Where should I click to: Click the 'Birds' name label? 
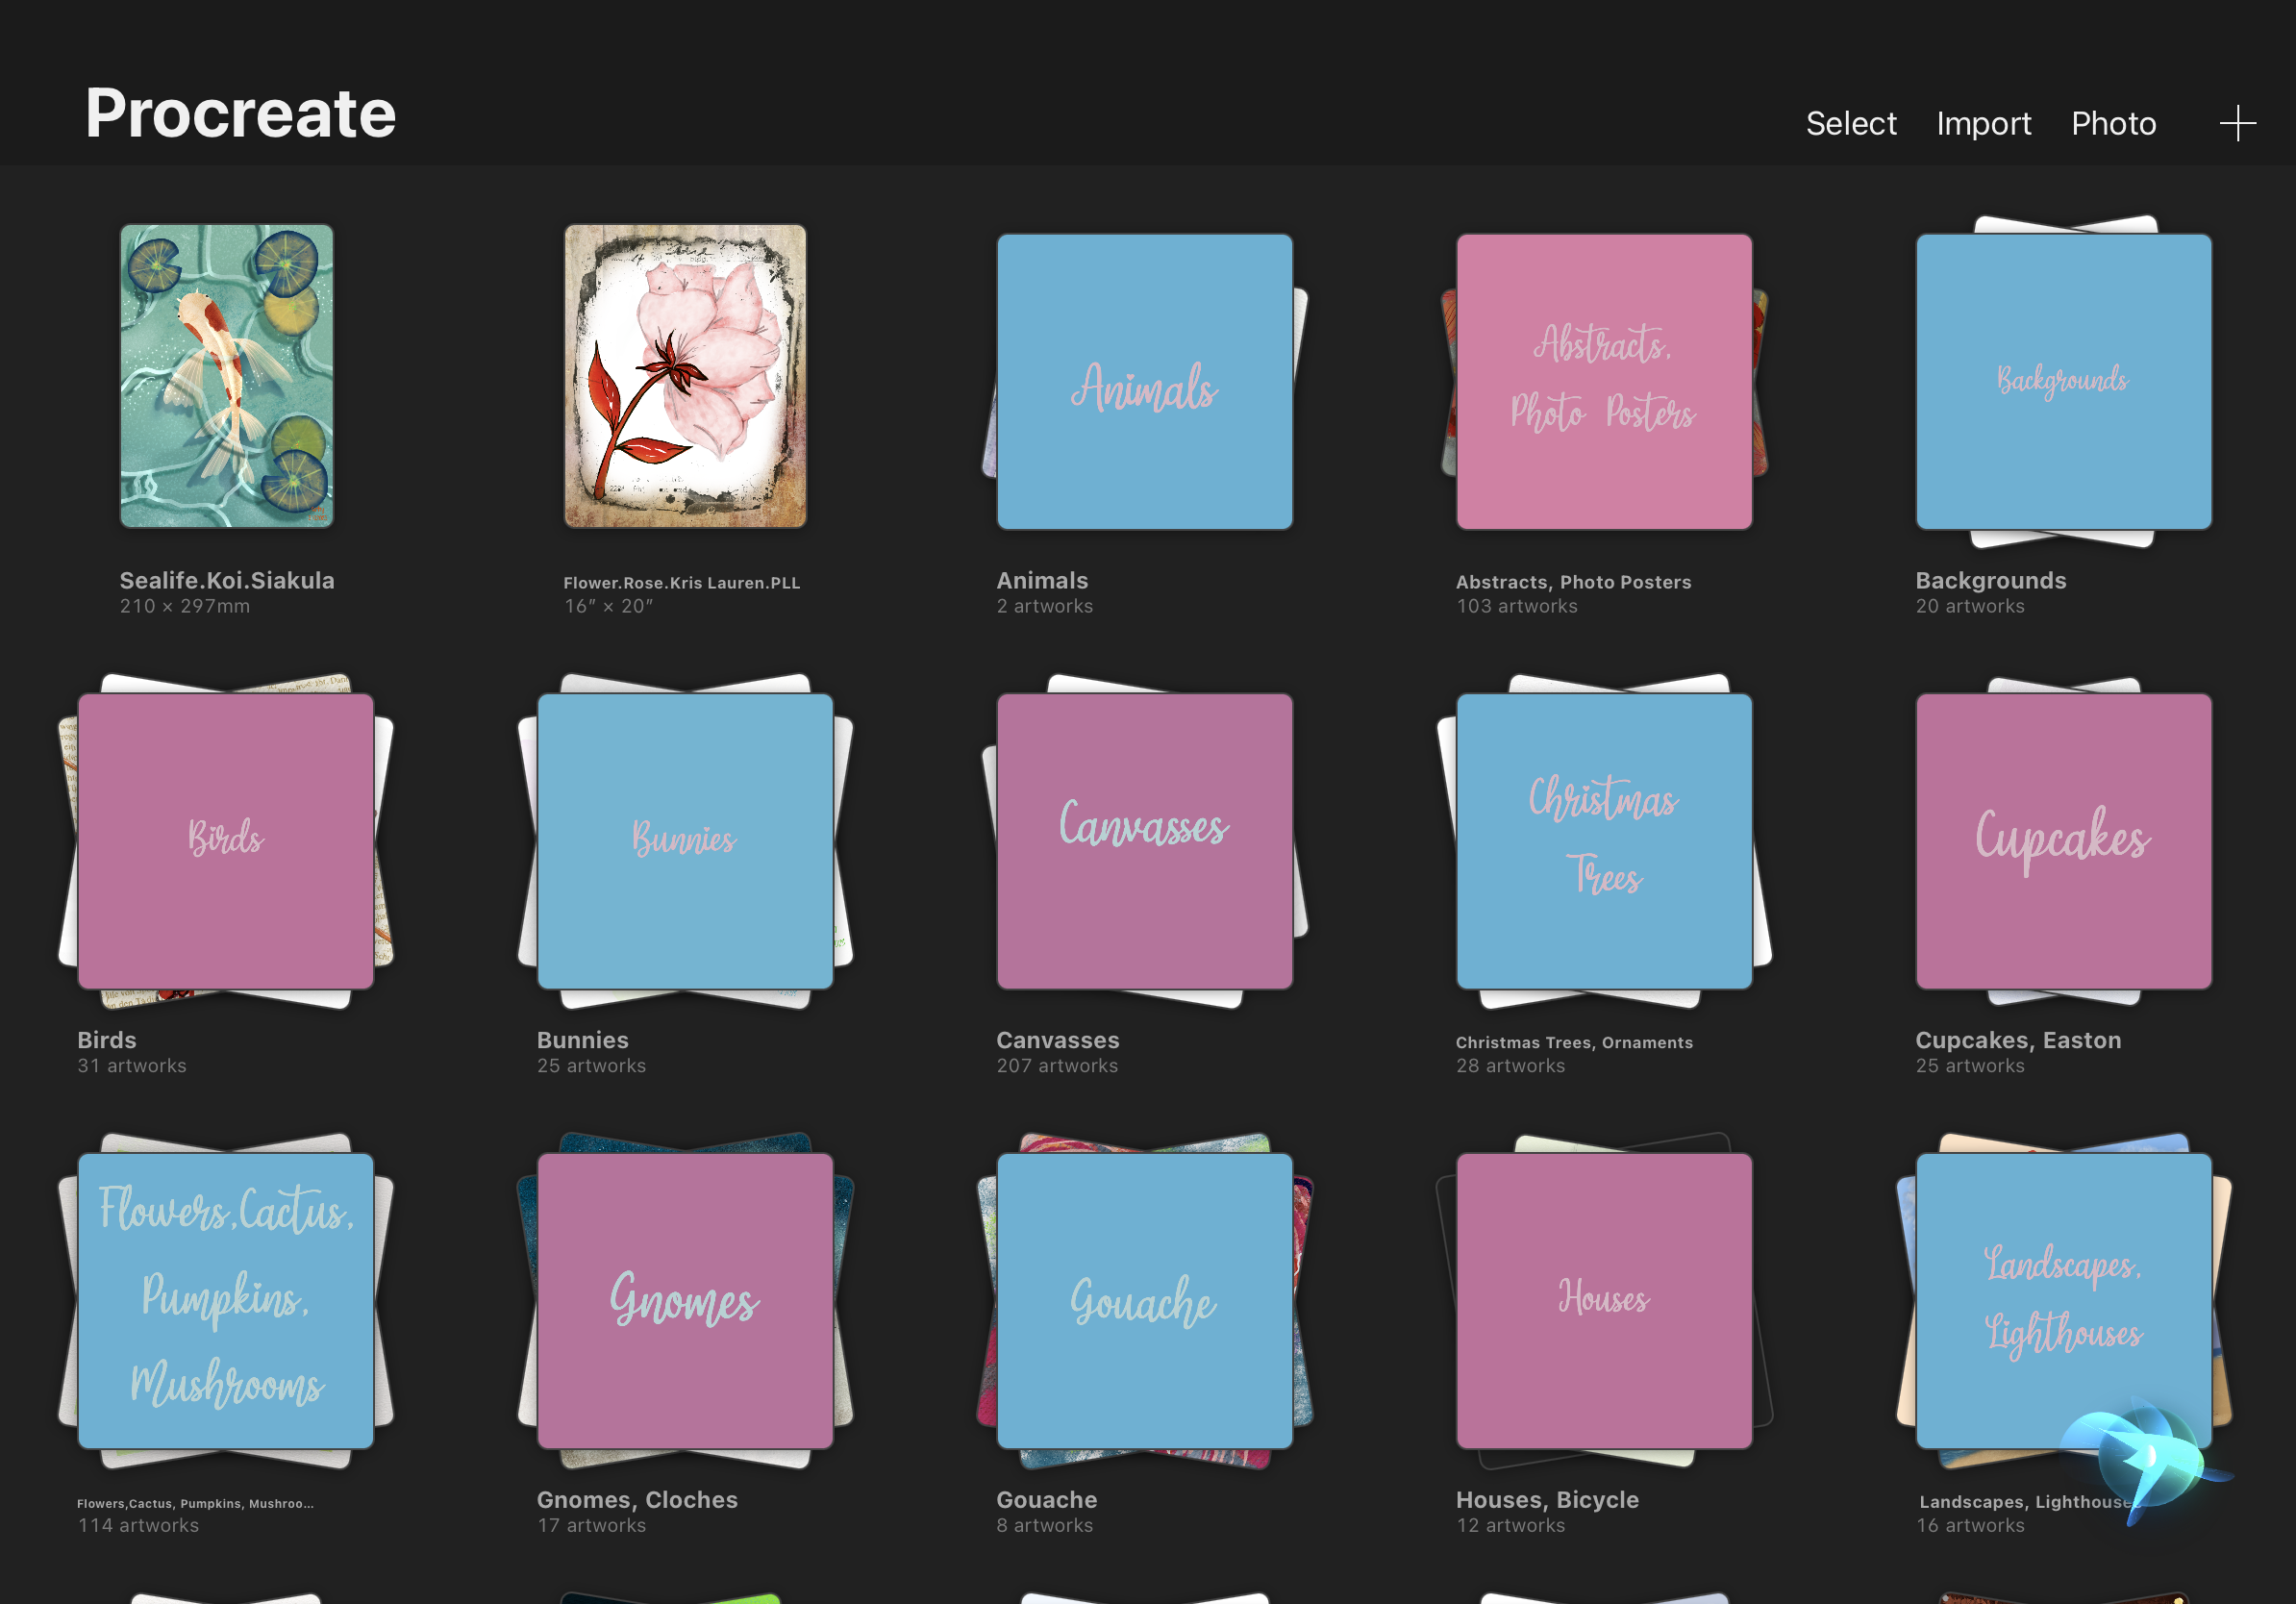pyautogui.click(x=107, y=1040)
